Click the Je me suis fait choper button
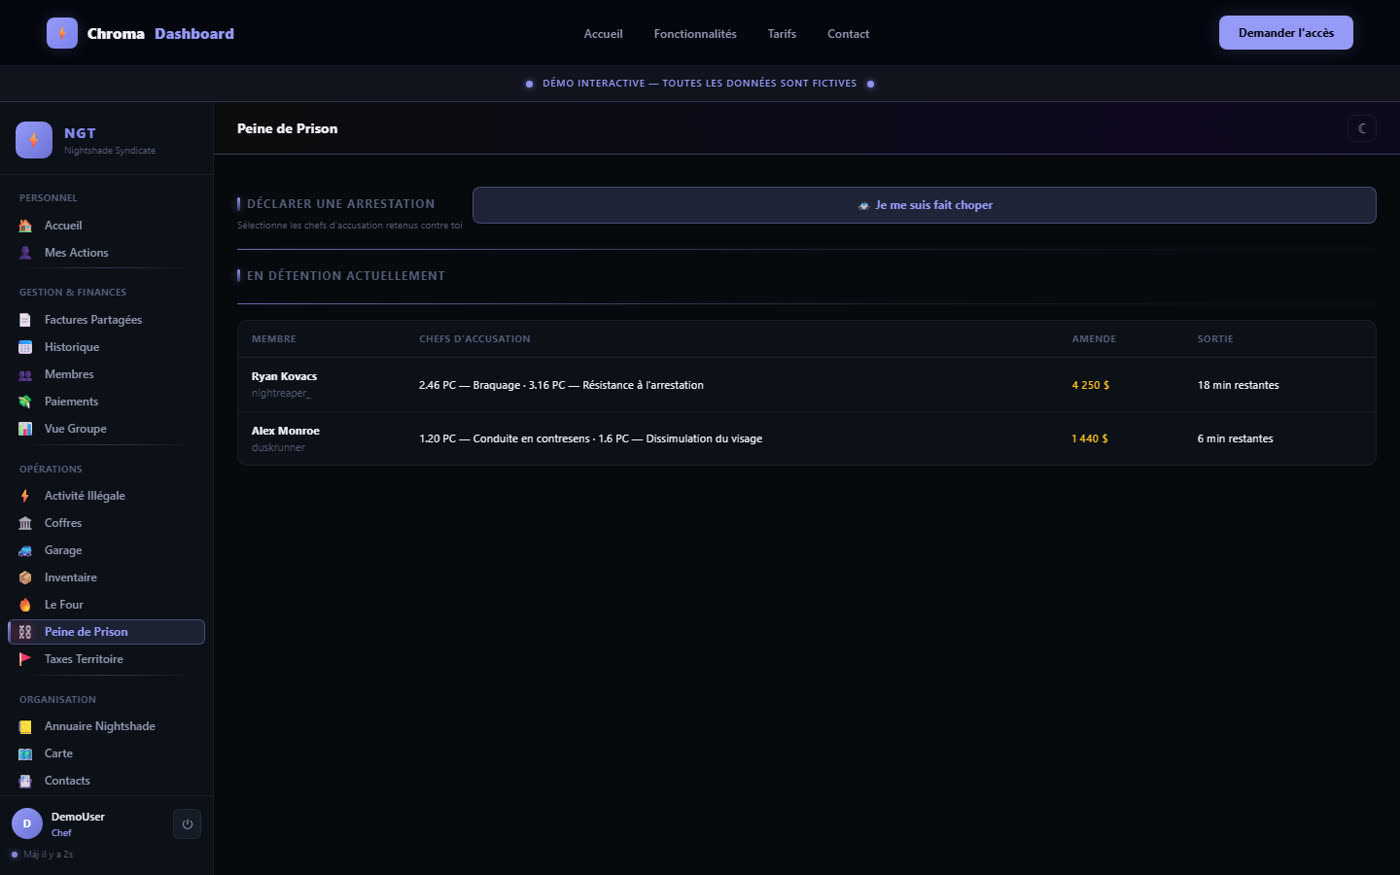The image size is (1400, 875). tap(924, 205)
